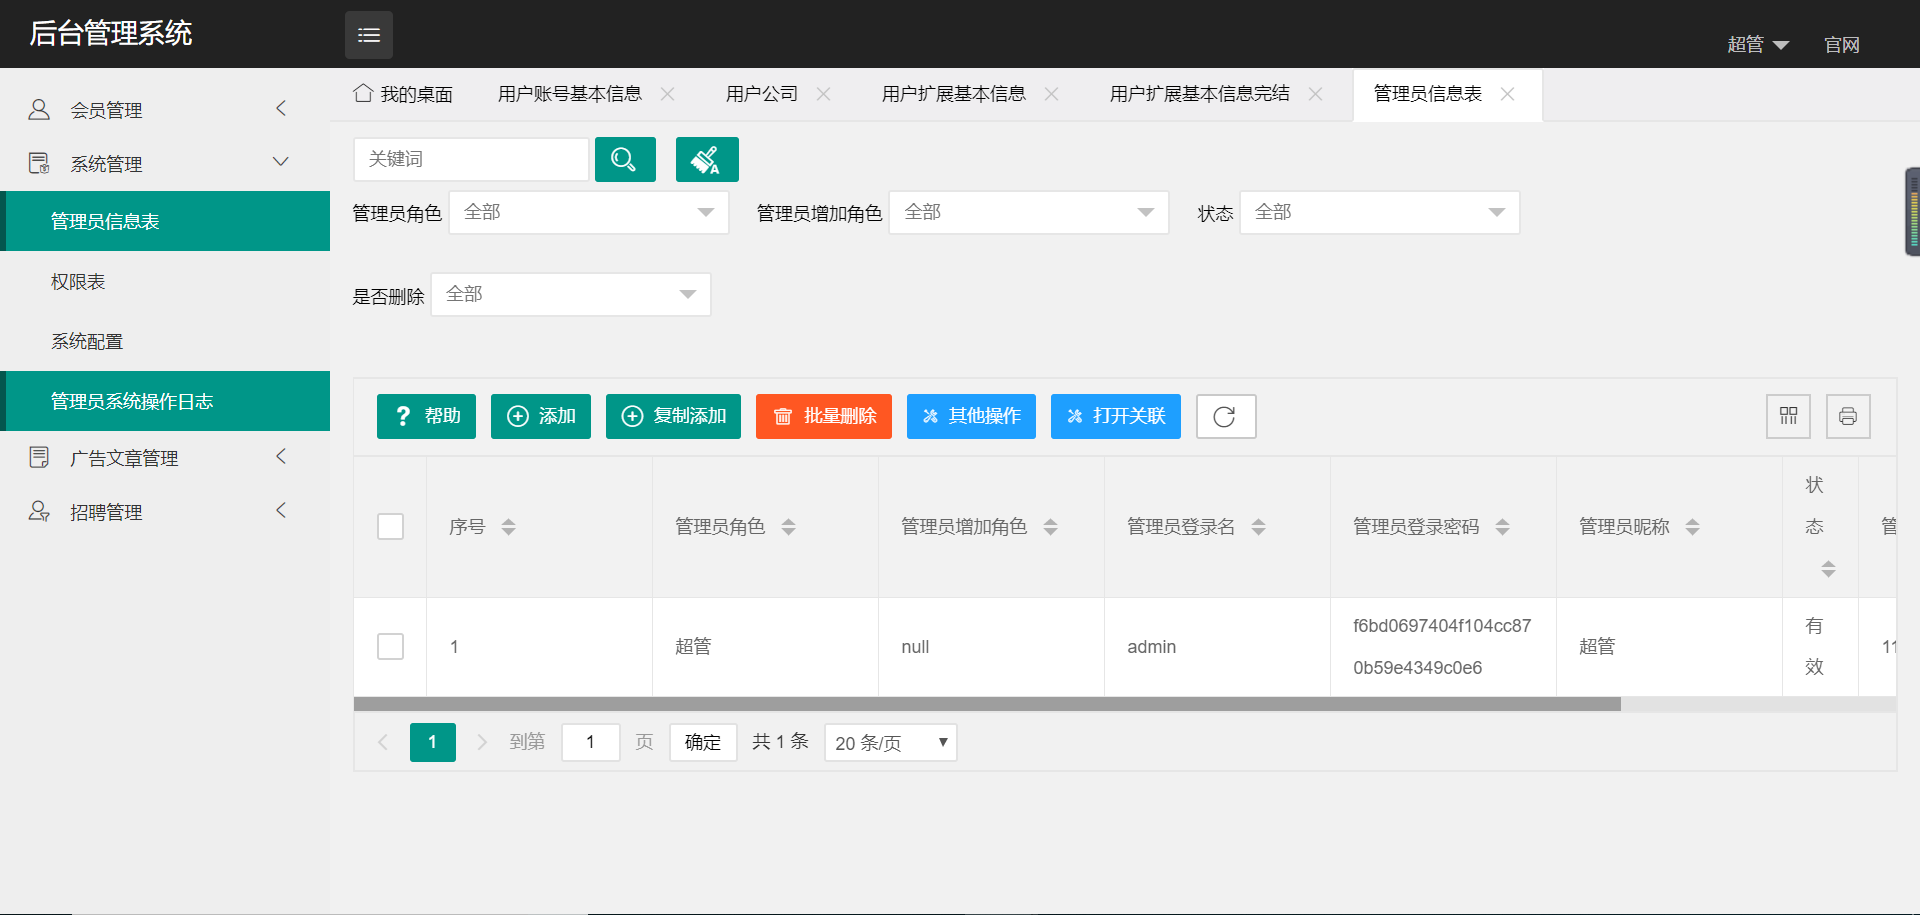Open the 管理员角色 dropdown

(588, 212)
